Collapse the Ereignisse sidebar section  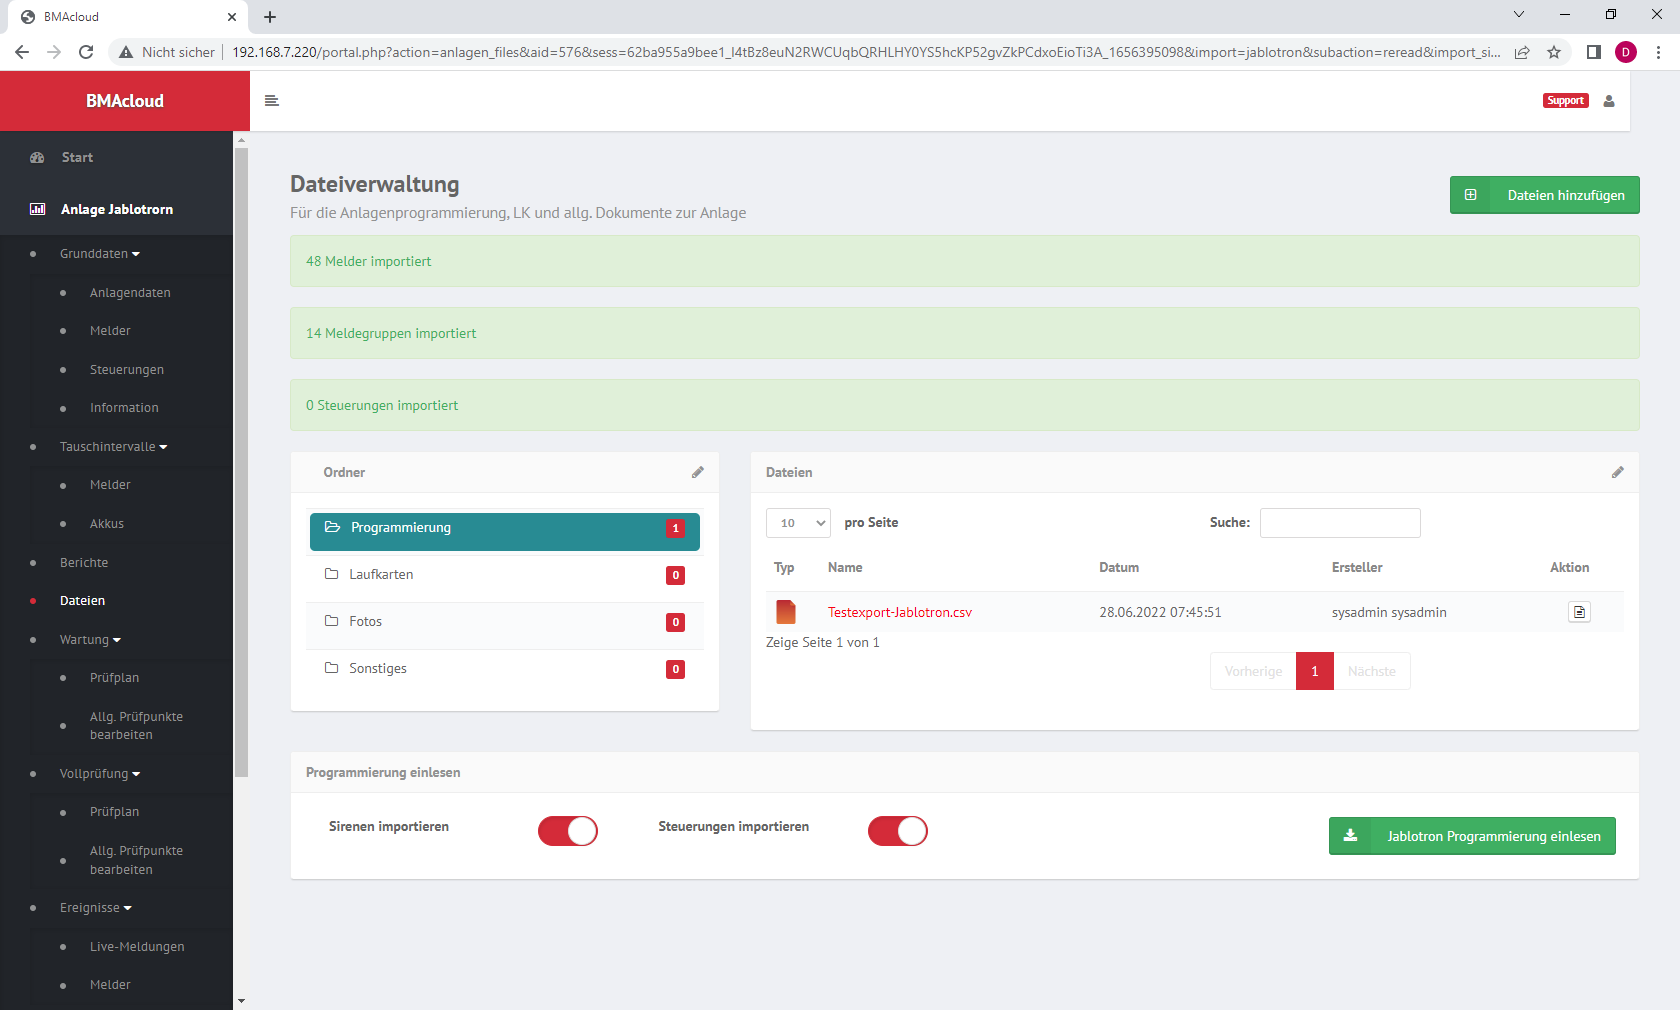(x=96, y=908)
